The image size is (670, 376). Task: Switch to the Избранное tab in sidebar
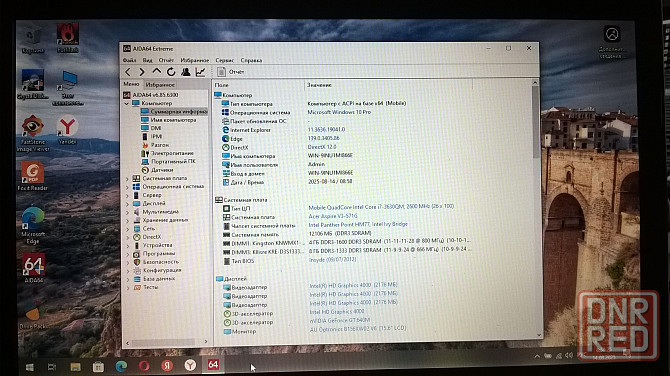tap(160, 85)
